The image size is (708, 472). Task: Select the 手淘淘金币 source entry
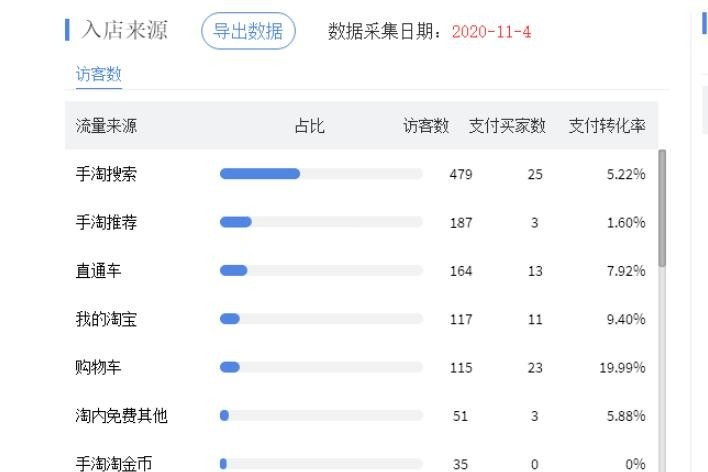point(114,464)
